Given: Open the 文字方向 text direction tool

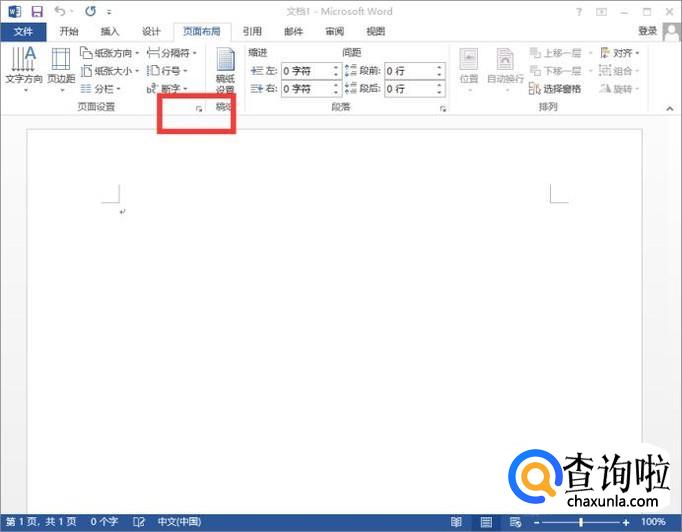Looking at the screenshot, I should 23,65.
